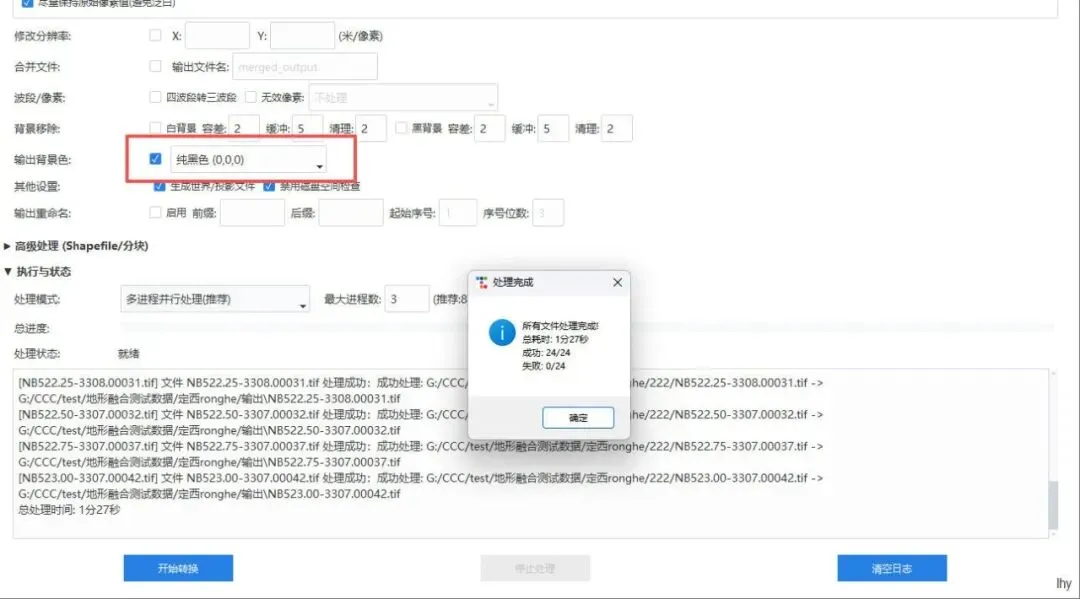This screenshot has height=599, width=1080.
Task: Confirm the dialog with the 确定 button
Action: pyautogui.click(x=578, y=418)
